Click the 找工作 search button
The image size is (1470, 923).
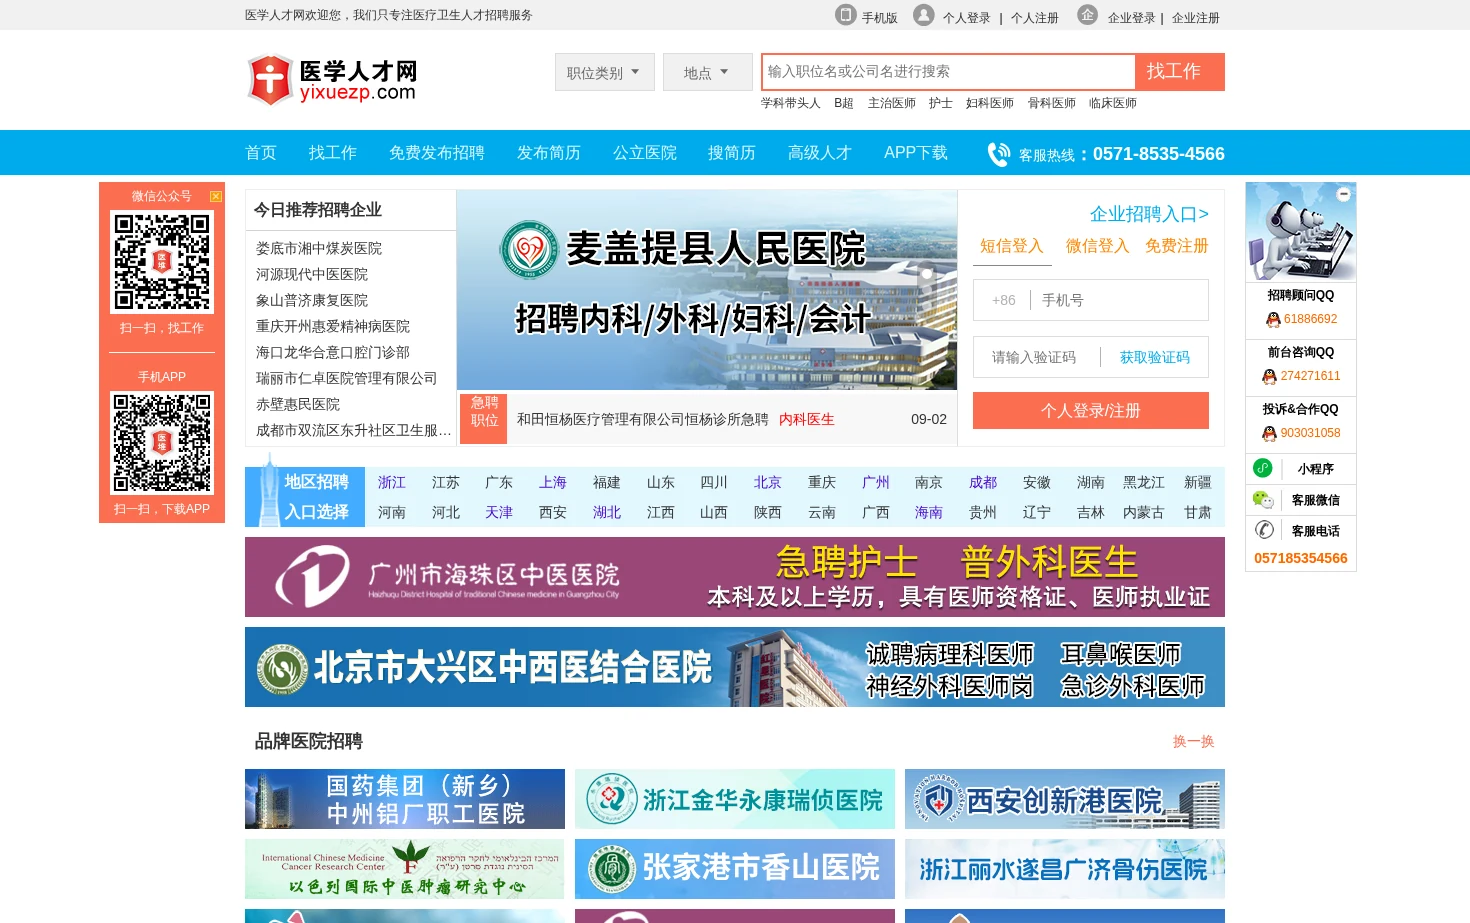1180,72
